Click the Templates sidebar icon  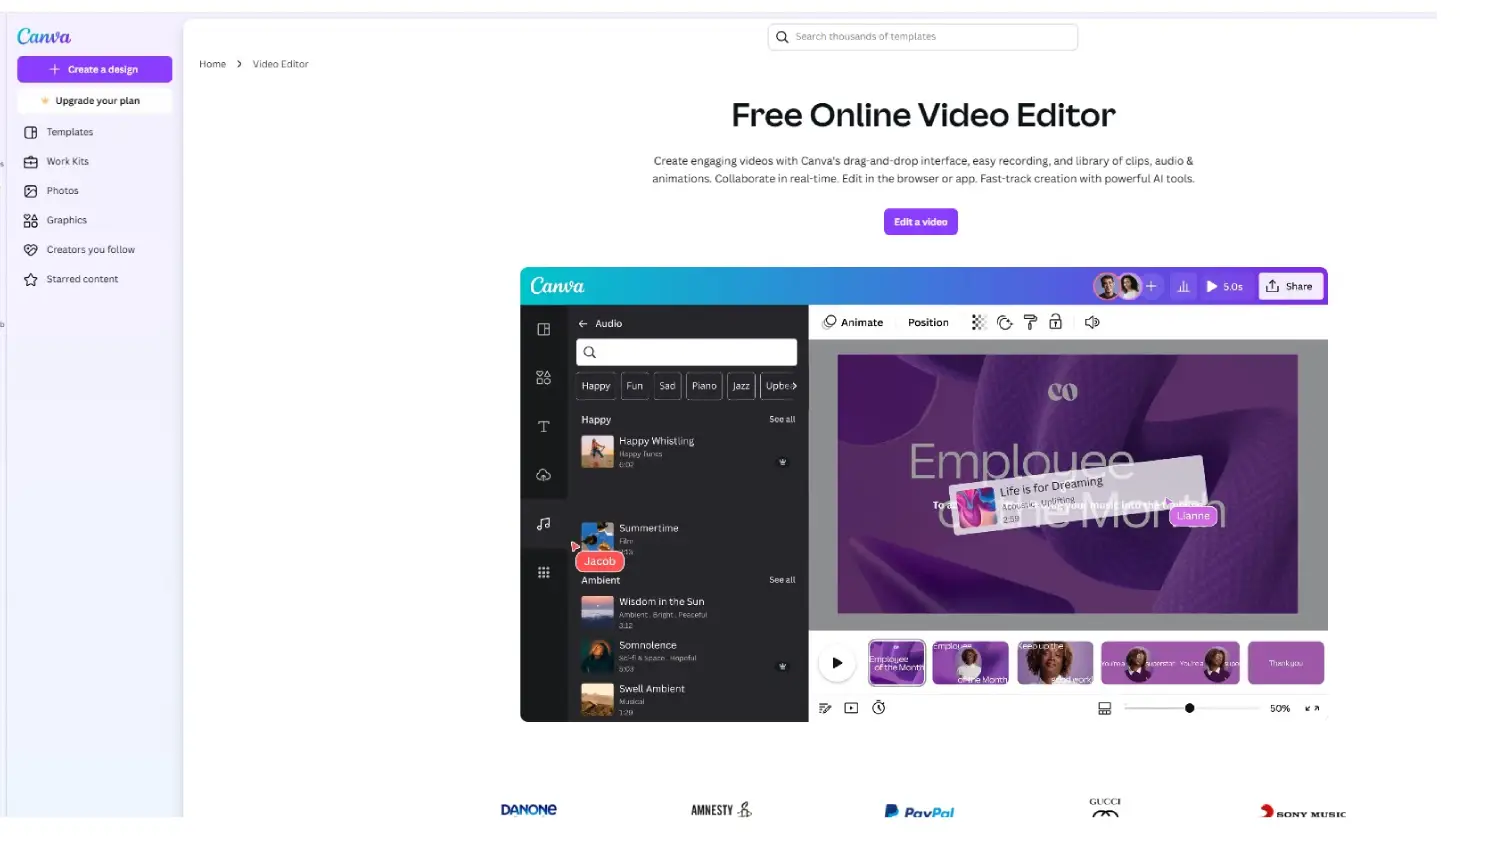31,132
